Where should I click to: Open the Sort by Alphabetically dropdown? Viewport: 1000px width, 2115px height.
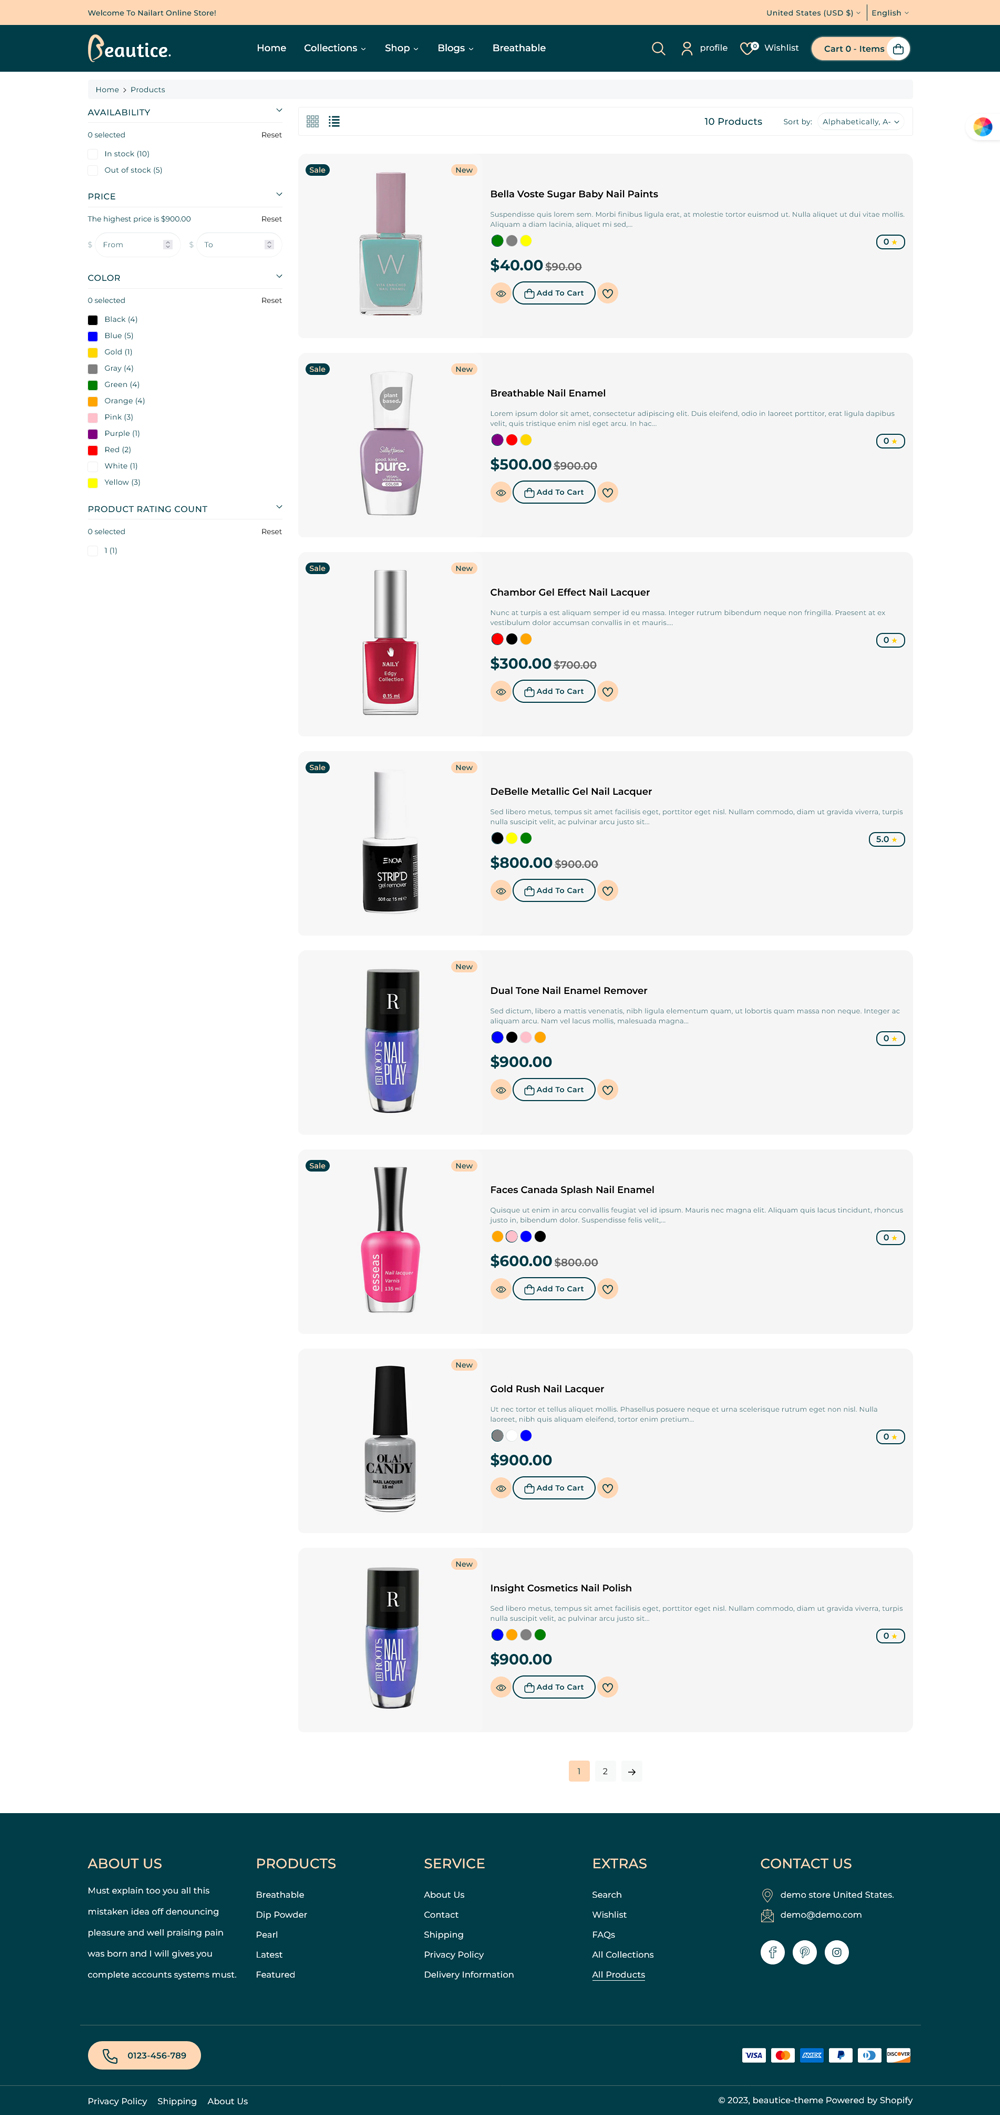point(861,122)
